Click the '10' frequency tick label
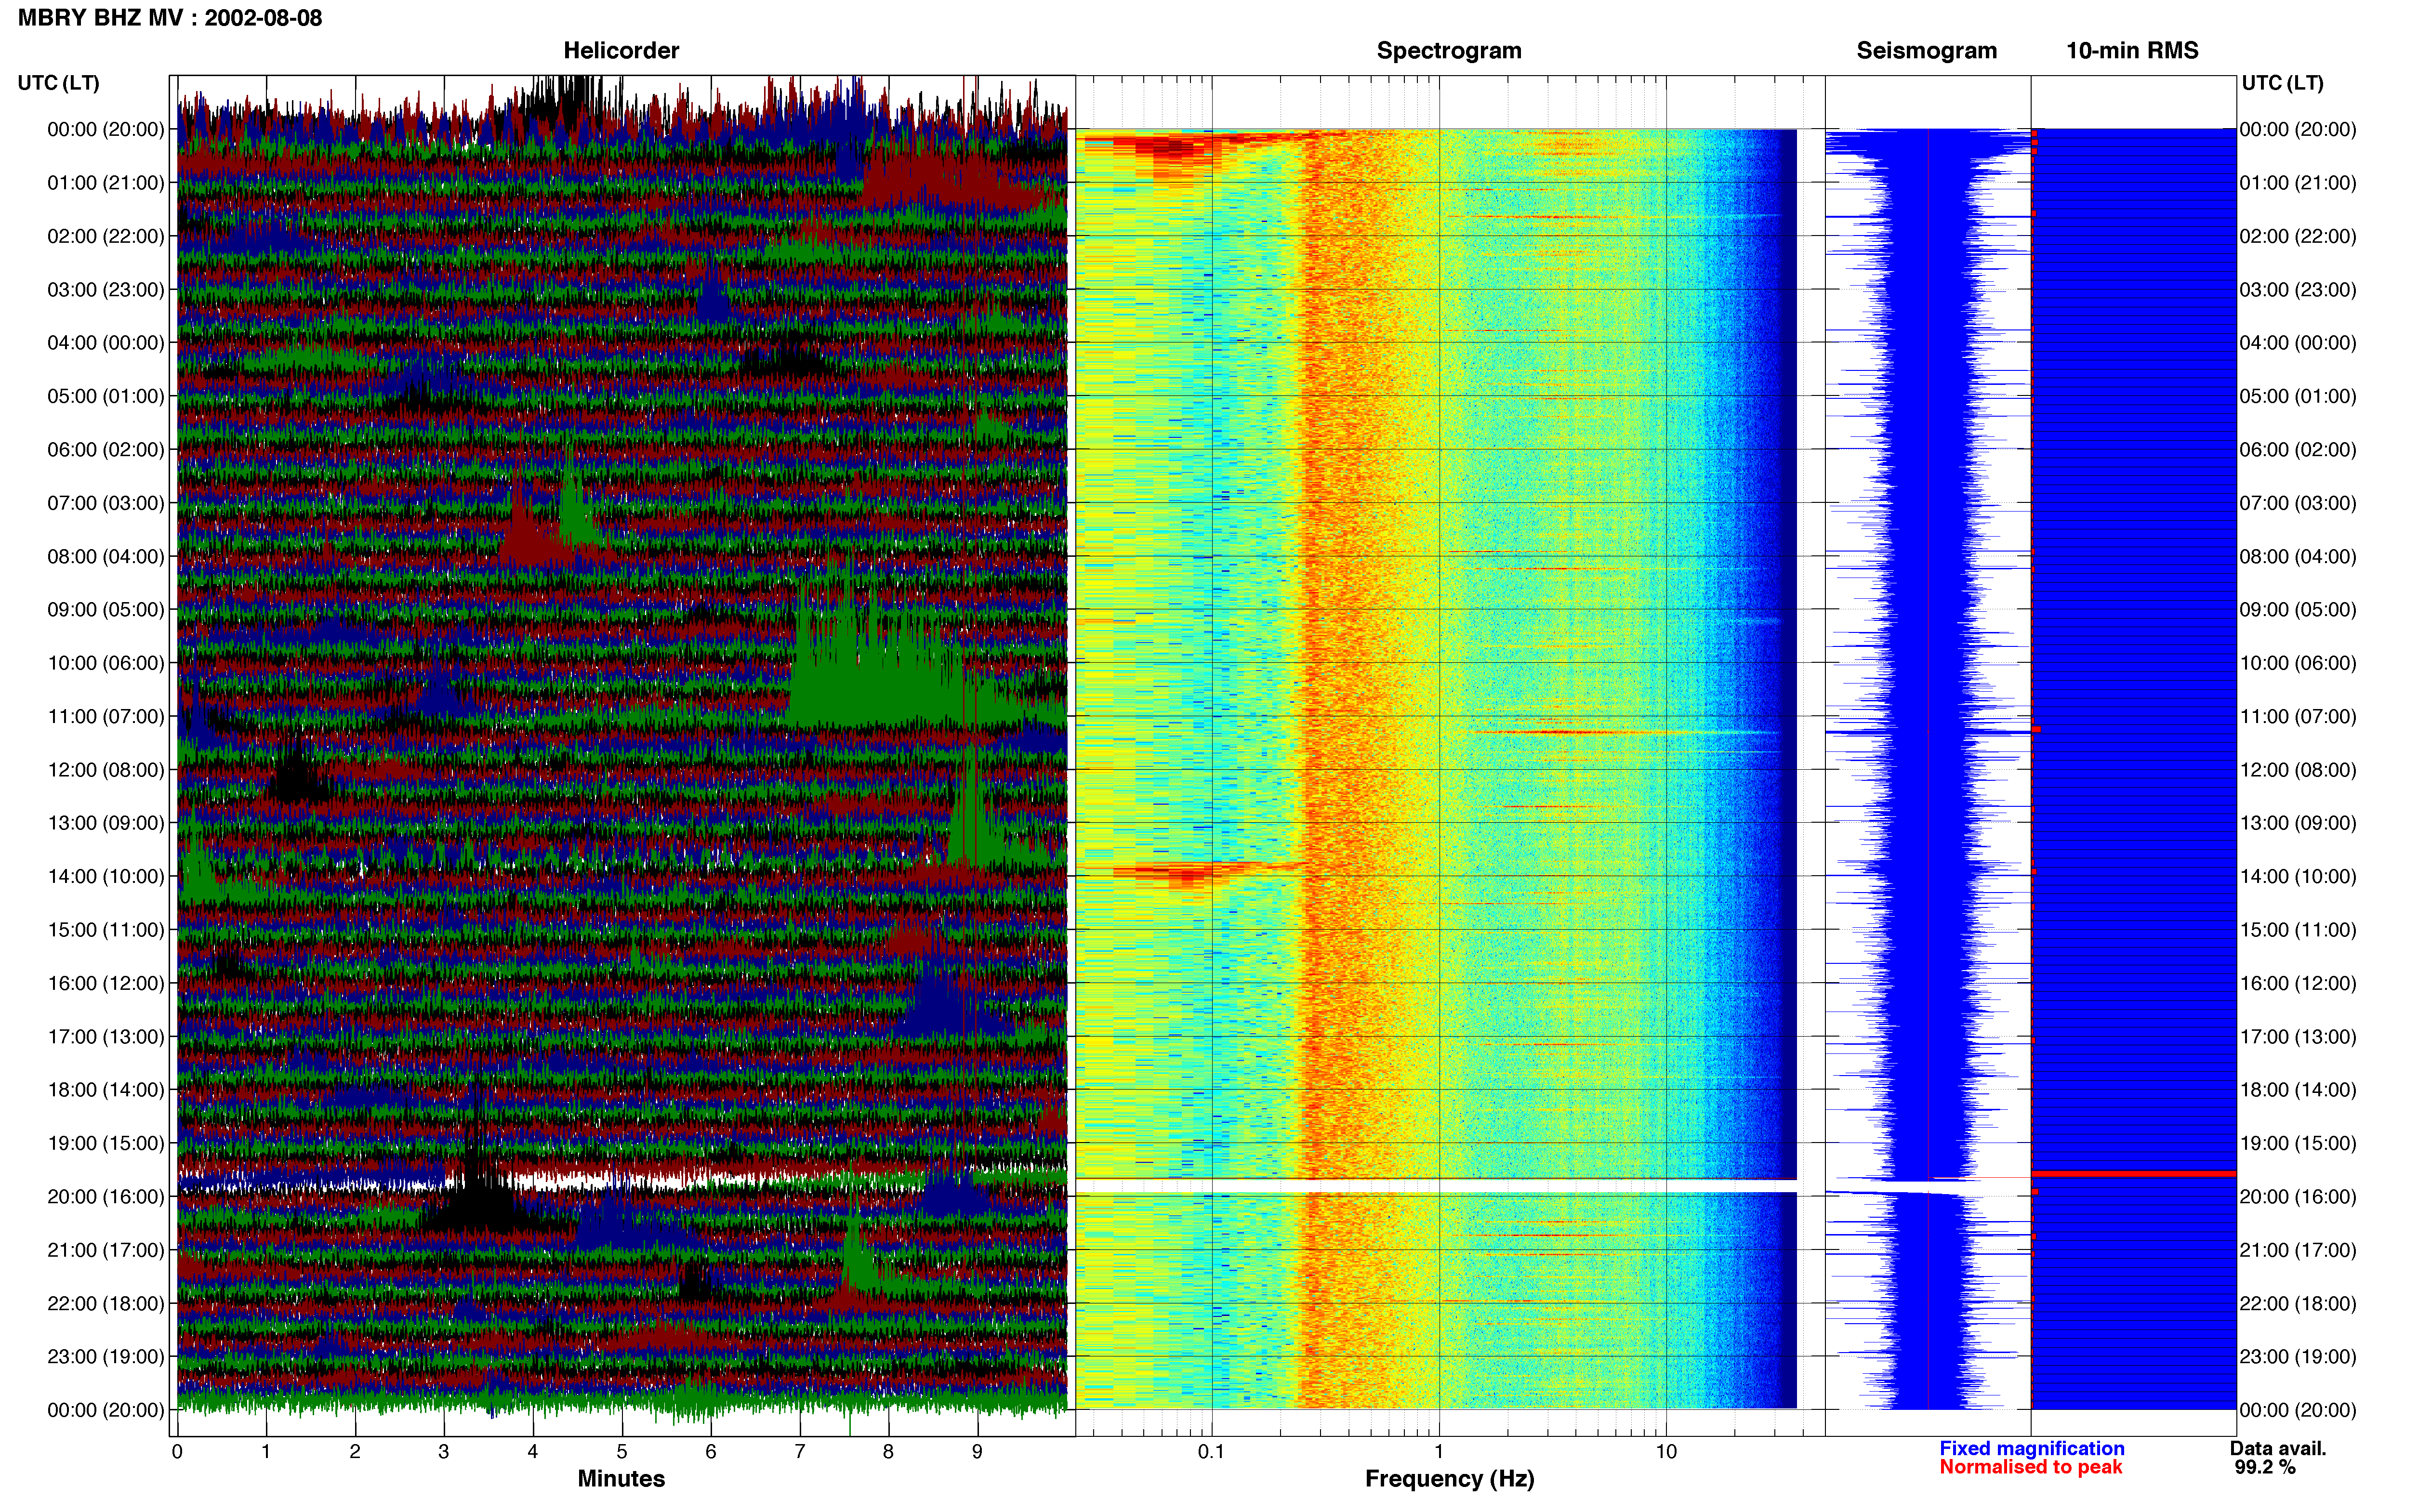Viewport: 2418px width, 1512px height. (x=1665, y=1451)
